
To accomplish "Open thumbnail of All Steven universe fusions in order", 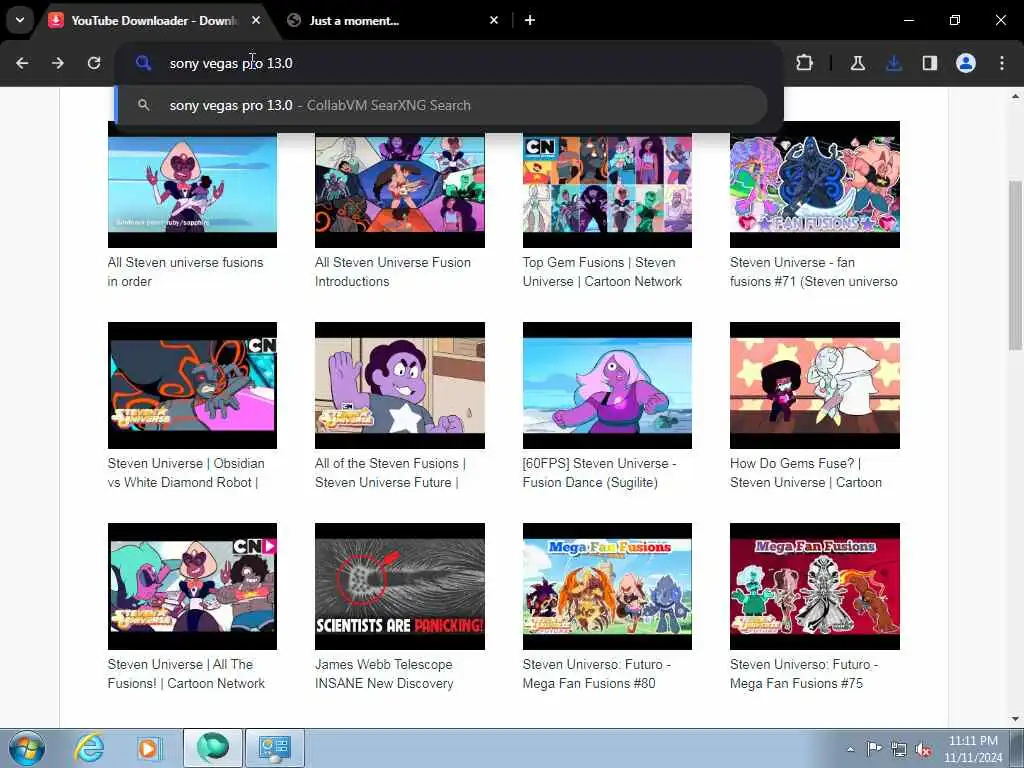I will pyautogui.click(x=192, y=184).
